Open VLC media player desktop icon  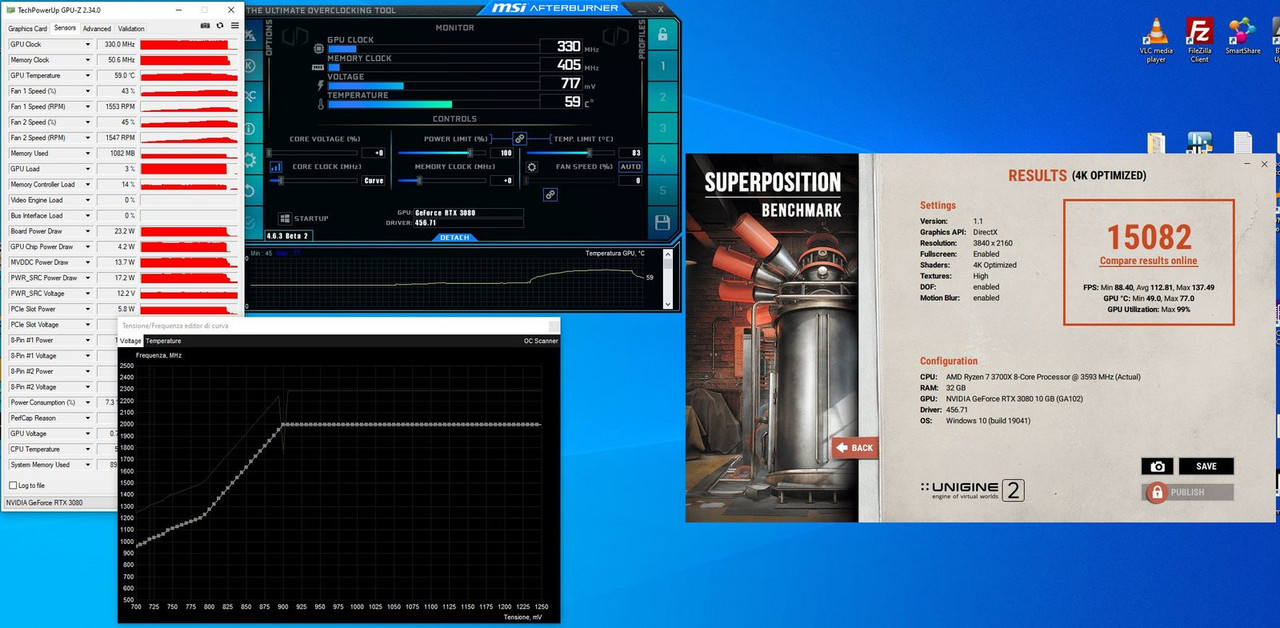1157,40
